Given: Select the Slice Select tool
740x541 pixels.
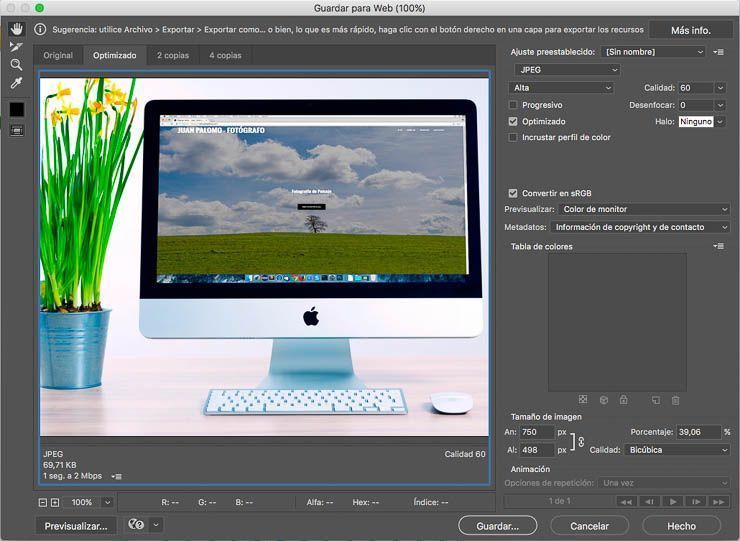Looking at the screenshot, I should pyautogui.click(x=16, y=46).
